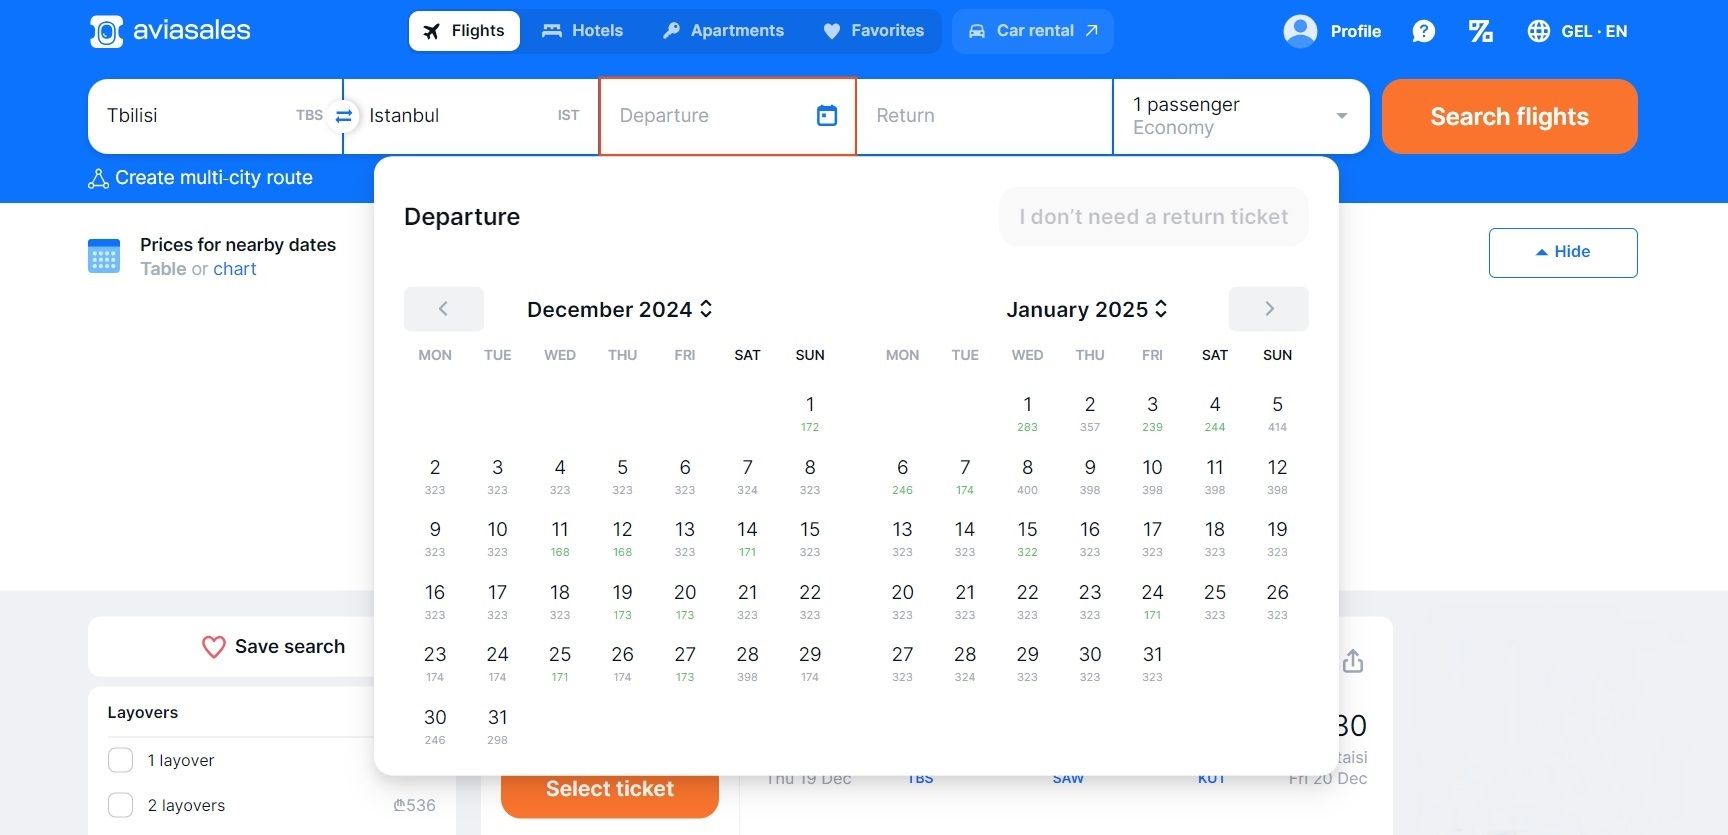Swap origin and destination cities
The height and width of the screenshot is (835, 1728).
(343, 116)
